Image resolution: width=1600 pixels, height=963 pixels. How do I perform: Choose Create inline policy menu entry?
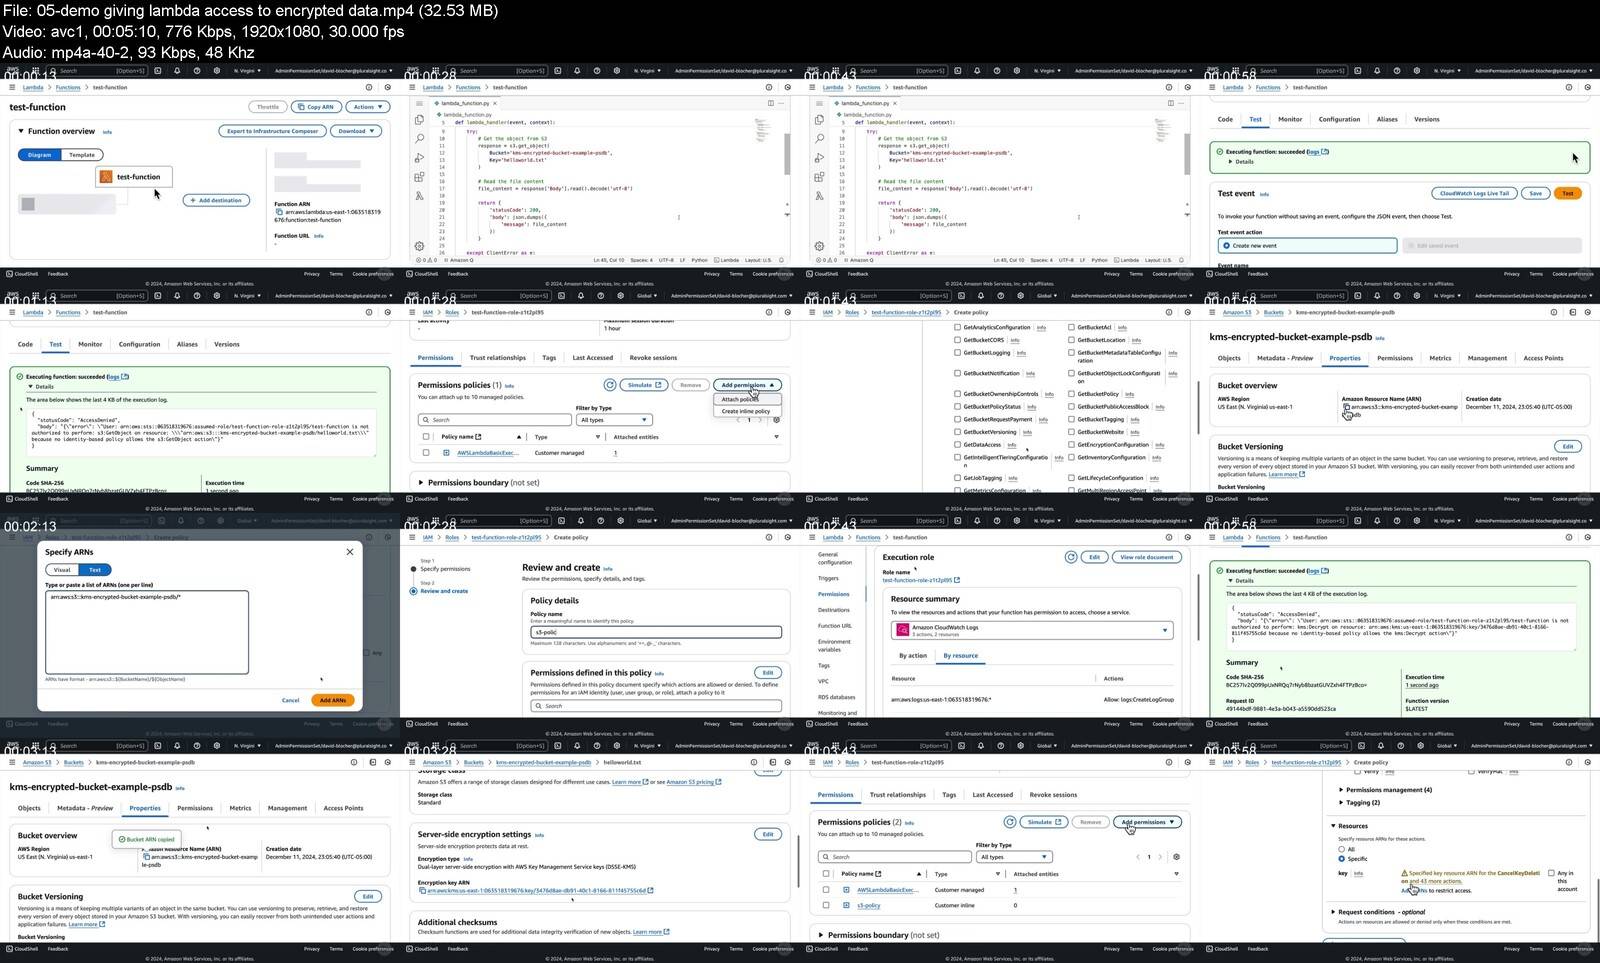pyautogui.click(x=746, y=411)
